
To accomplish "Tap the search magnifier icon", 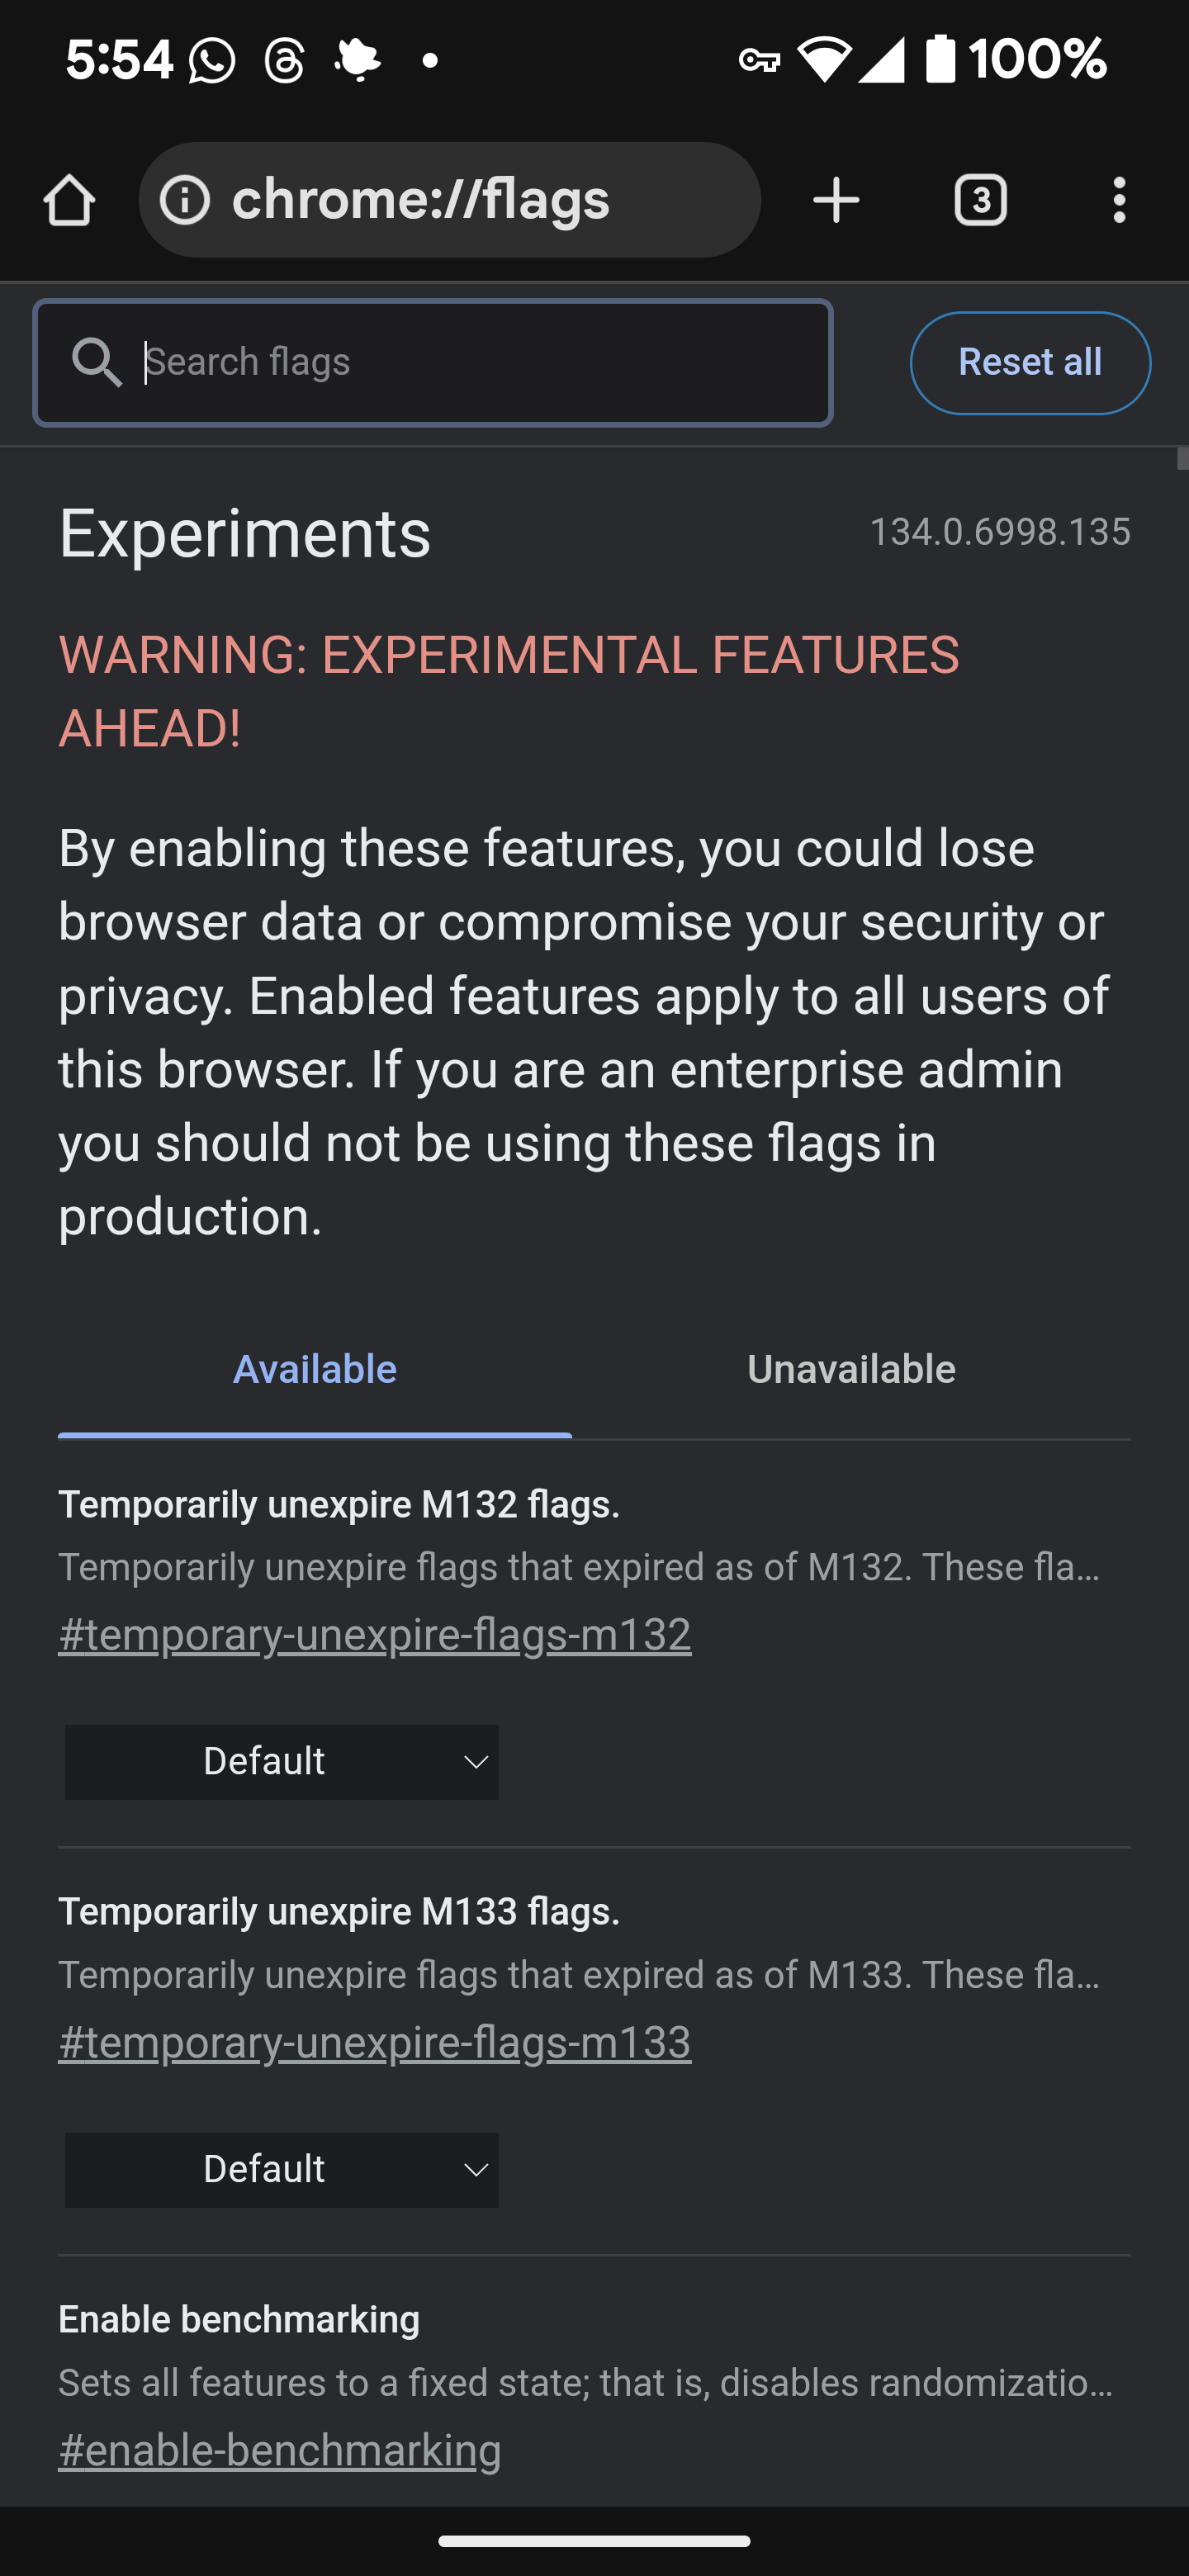I will point(97,362).
